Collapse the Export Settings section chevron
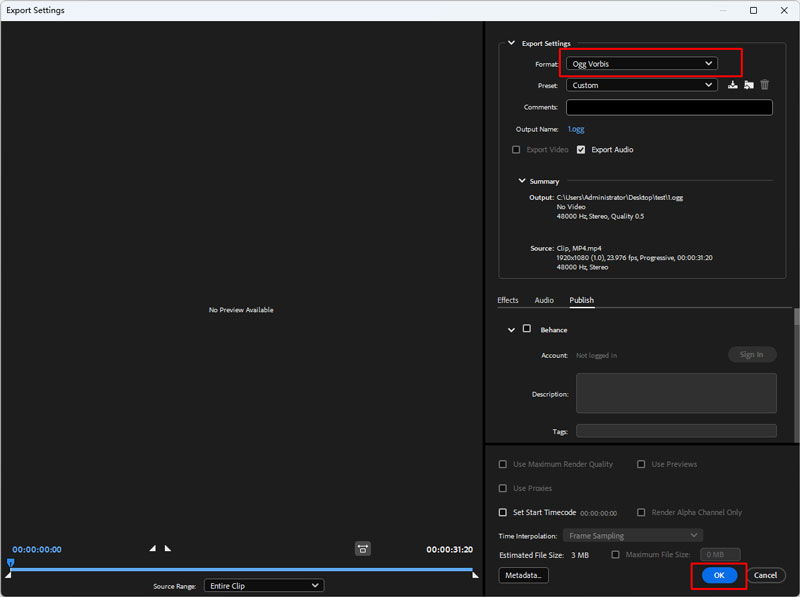The image size is (800, 597). point(511,43)
